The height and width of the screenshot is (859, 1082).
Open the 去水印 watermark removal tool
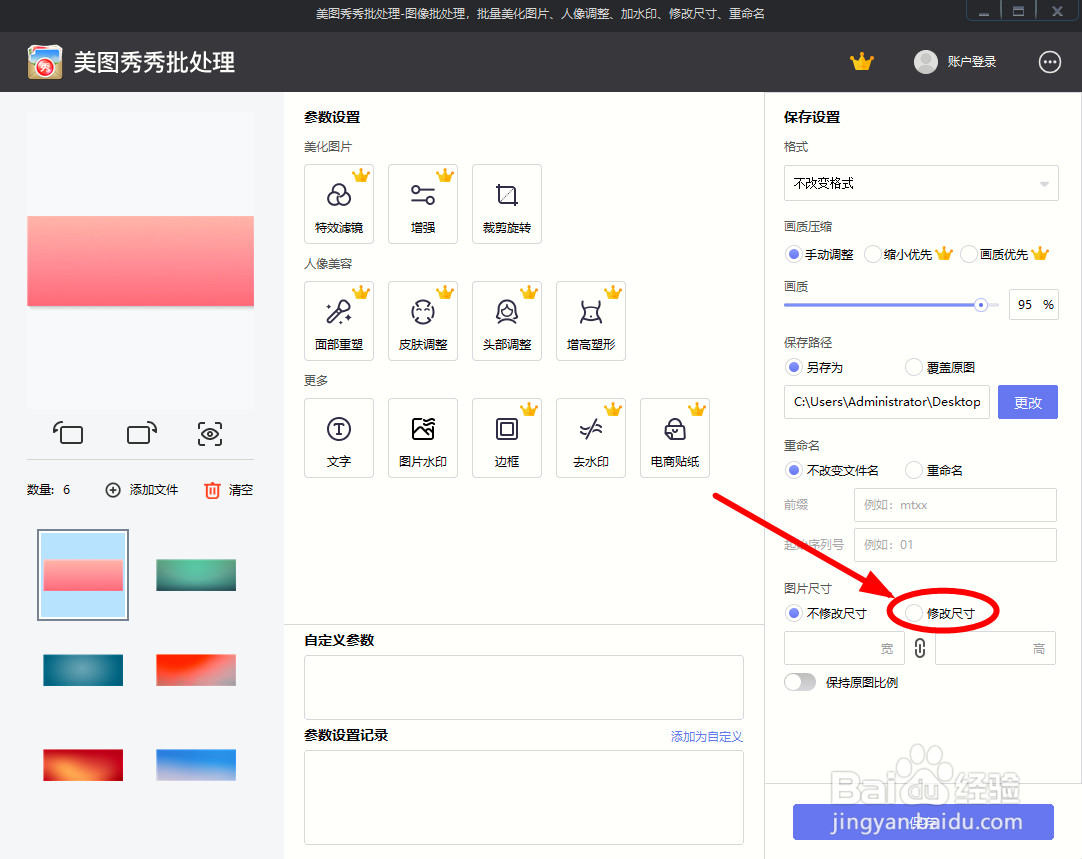click(591, 438)
